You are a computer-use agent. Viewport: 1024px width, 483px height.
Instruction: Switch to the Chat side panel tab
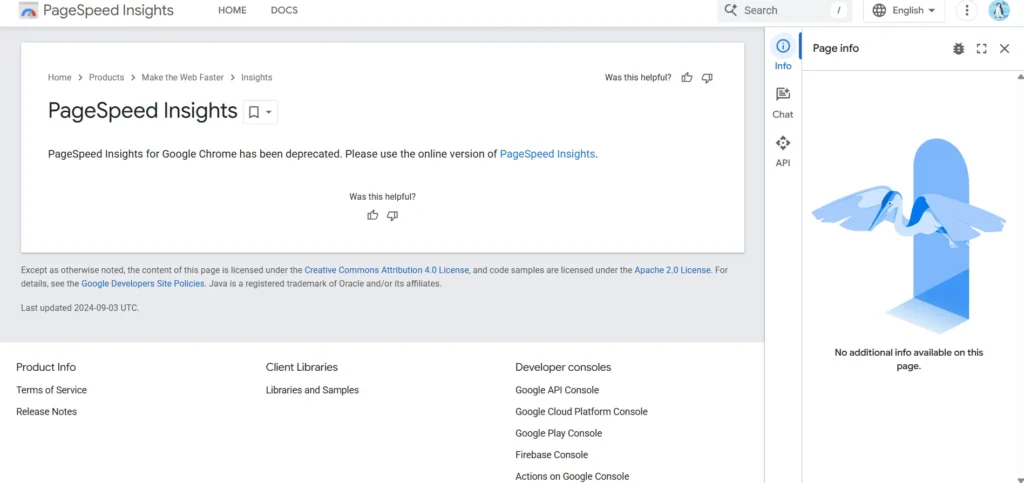point(783,103)
